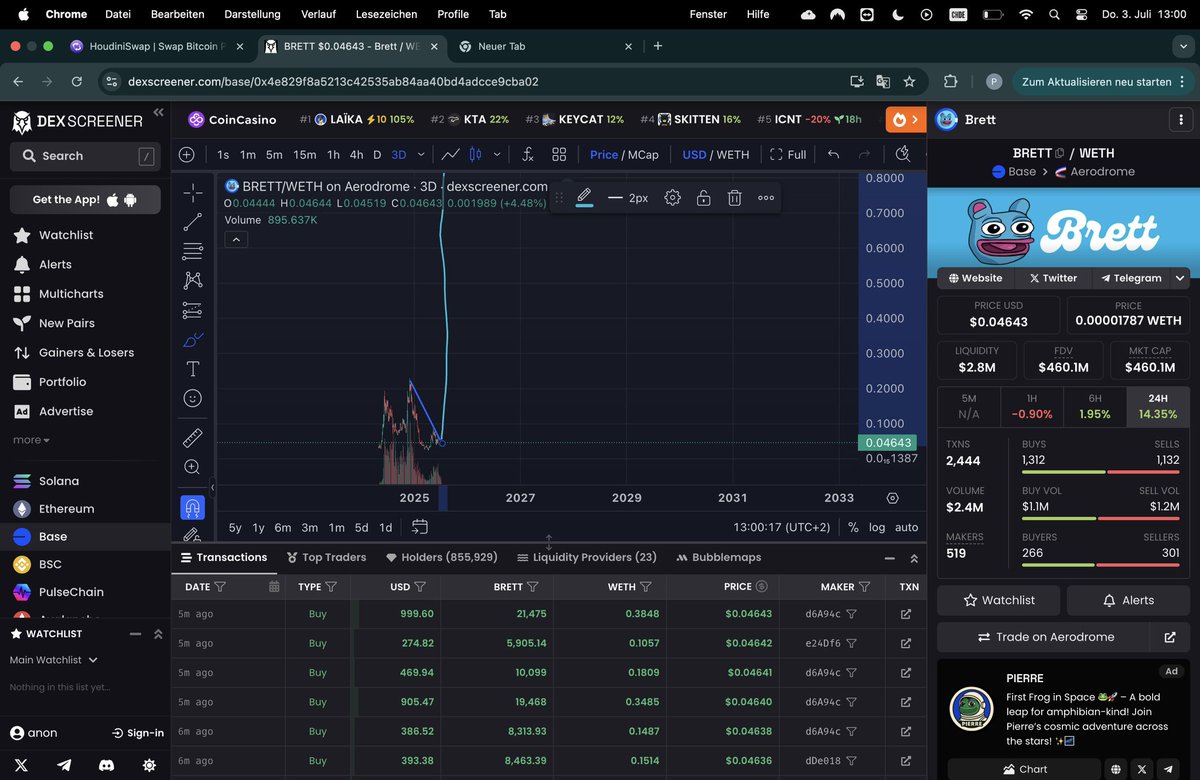Open drawing line color pencil tool
Screen dimensions: 1200x780
pyautogui.click(x=585, y=197)
